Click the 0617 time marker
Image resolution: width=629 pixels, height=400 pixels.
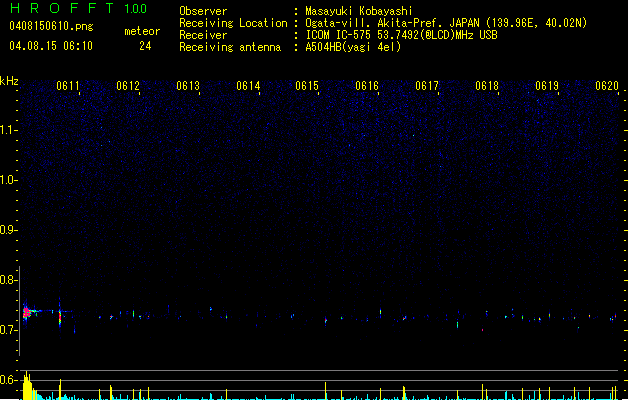point(427,86)
